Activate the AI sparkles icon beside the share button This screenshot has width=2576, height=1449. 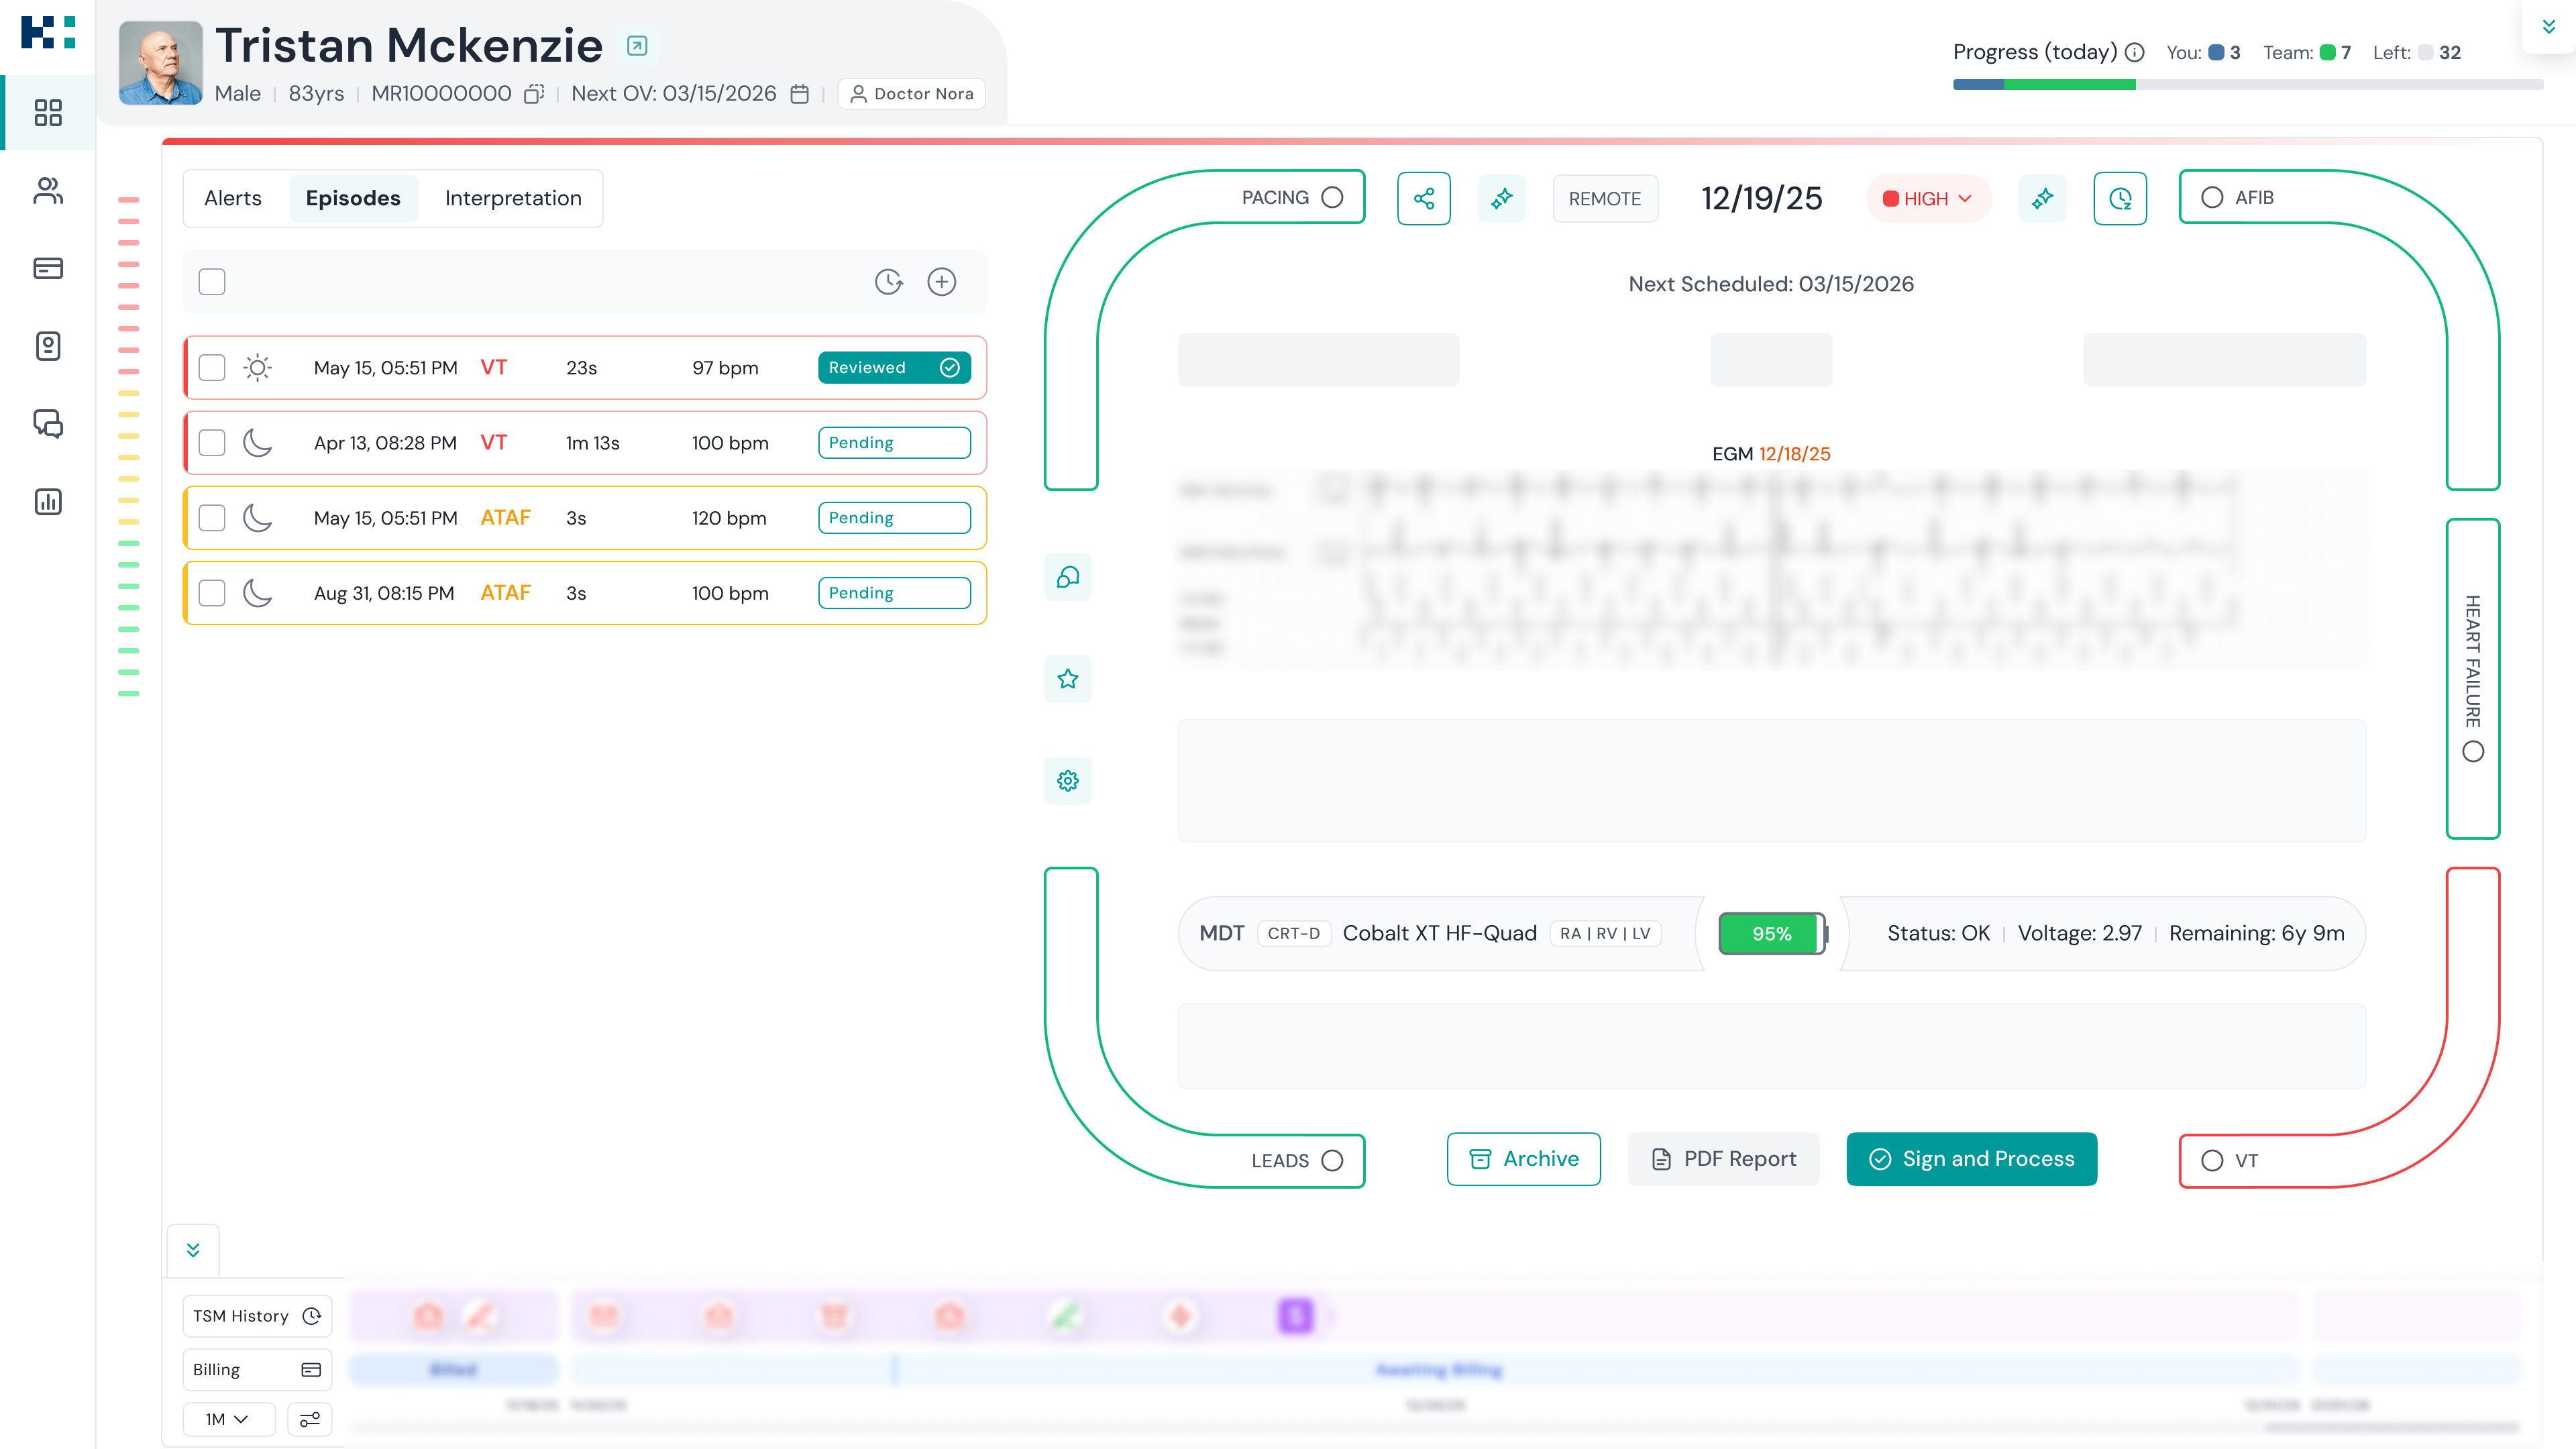pos(1501,198)
